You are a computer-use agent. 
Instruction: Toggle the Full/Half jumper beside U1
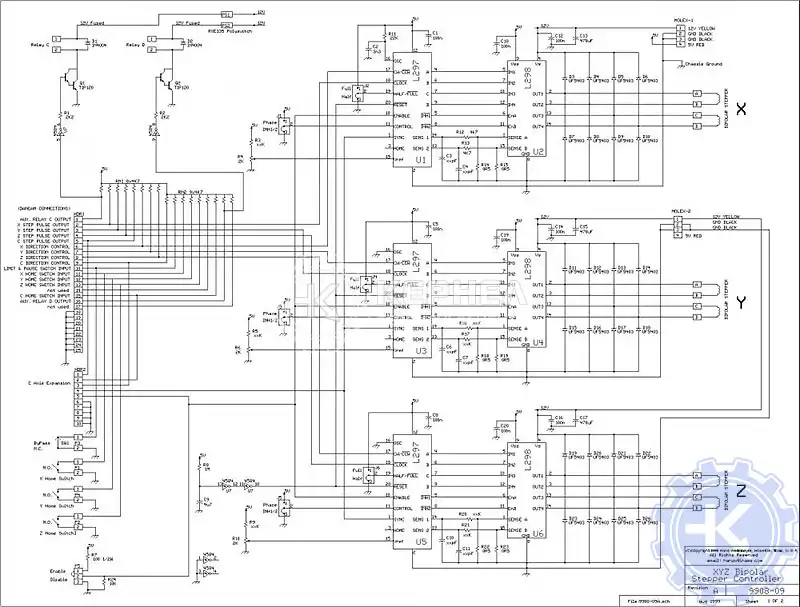[359, 93]
